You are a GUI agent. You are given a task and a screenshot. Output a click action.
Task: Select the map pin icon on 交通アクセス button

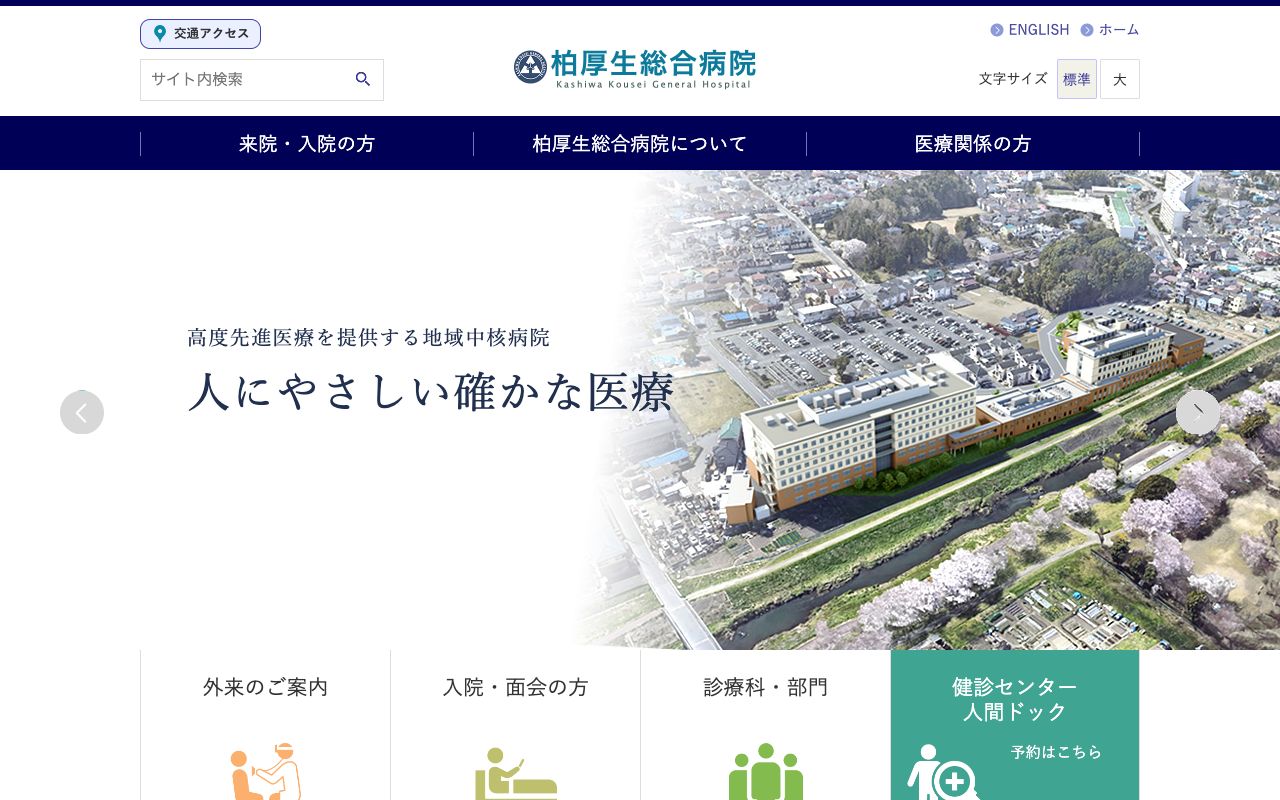(x=160, y=33)
